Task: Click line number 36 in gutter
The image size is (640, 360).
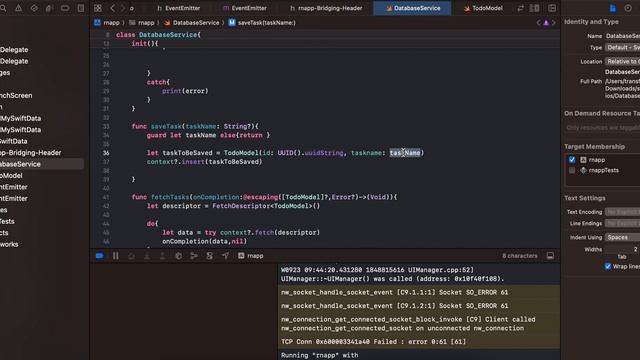Action: point(106,153)
